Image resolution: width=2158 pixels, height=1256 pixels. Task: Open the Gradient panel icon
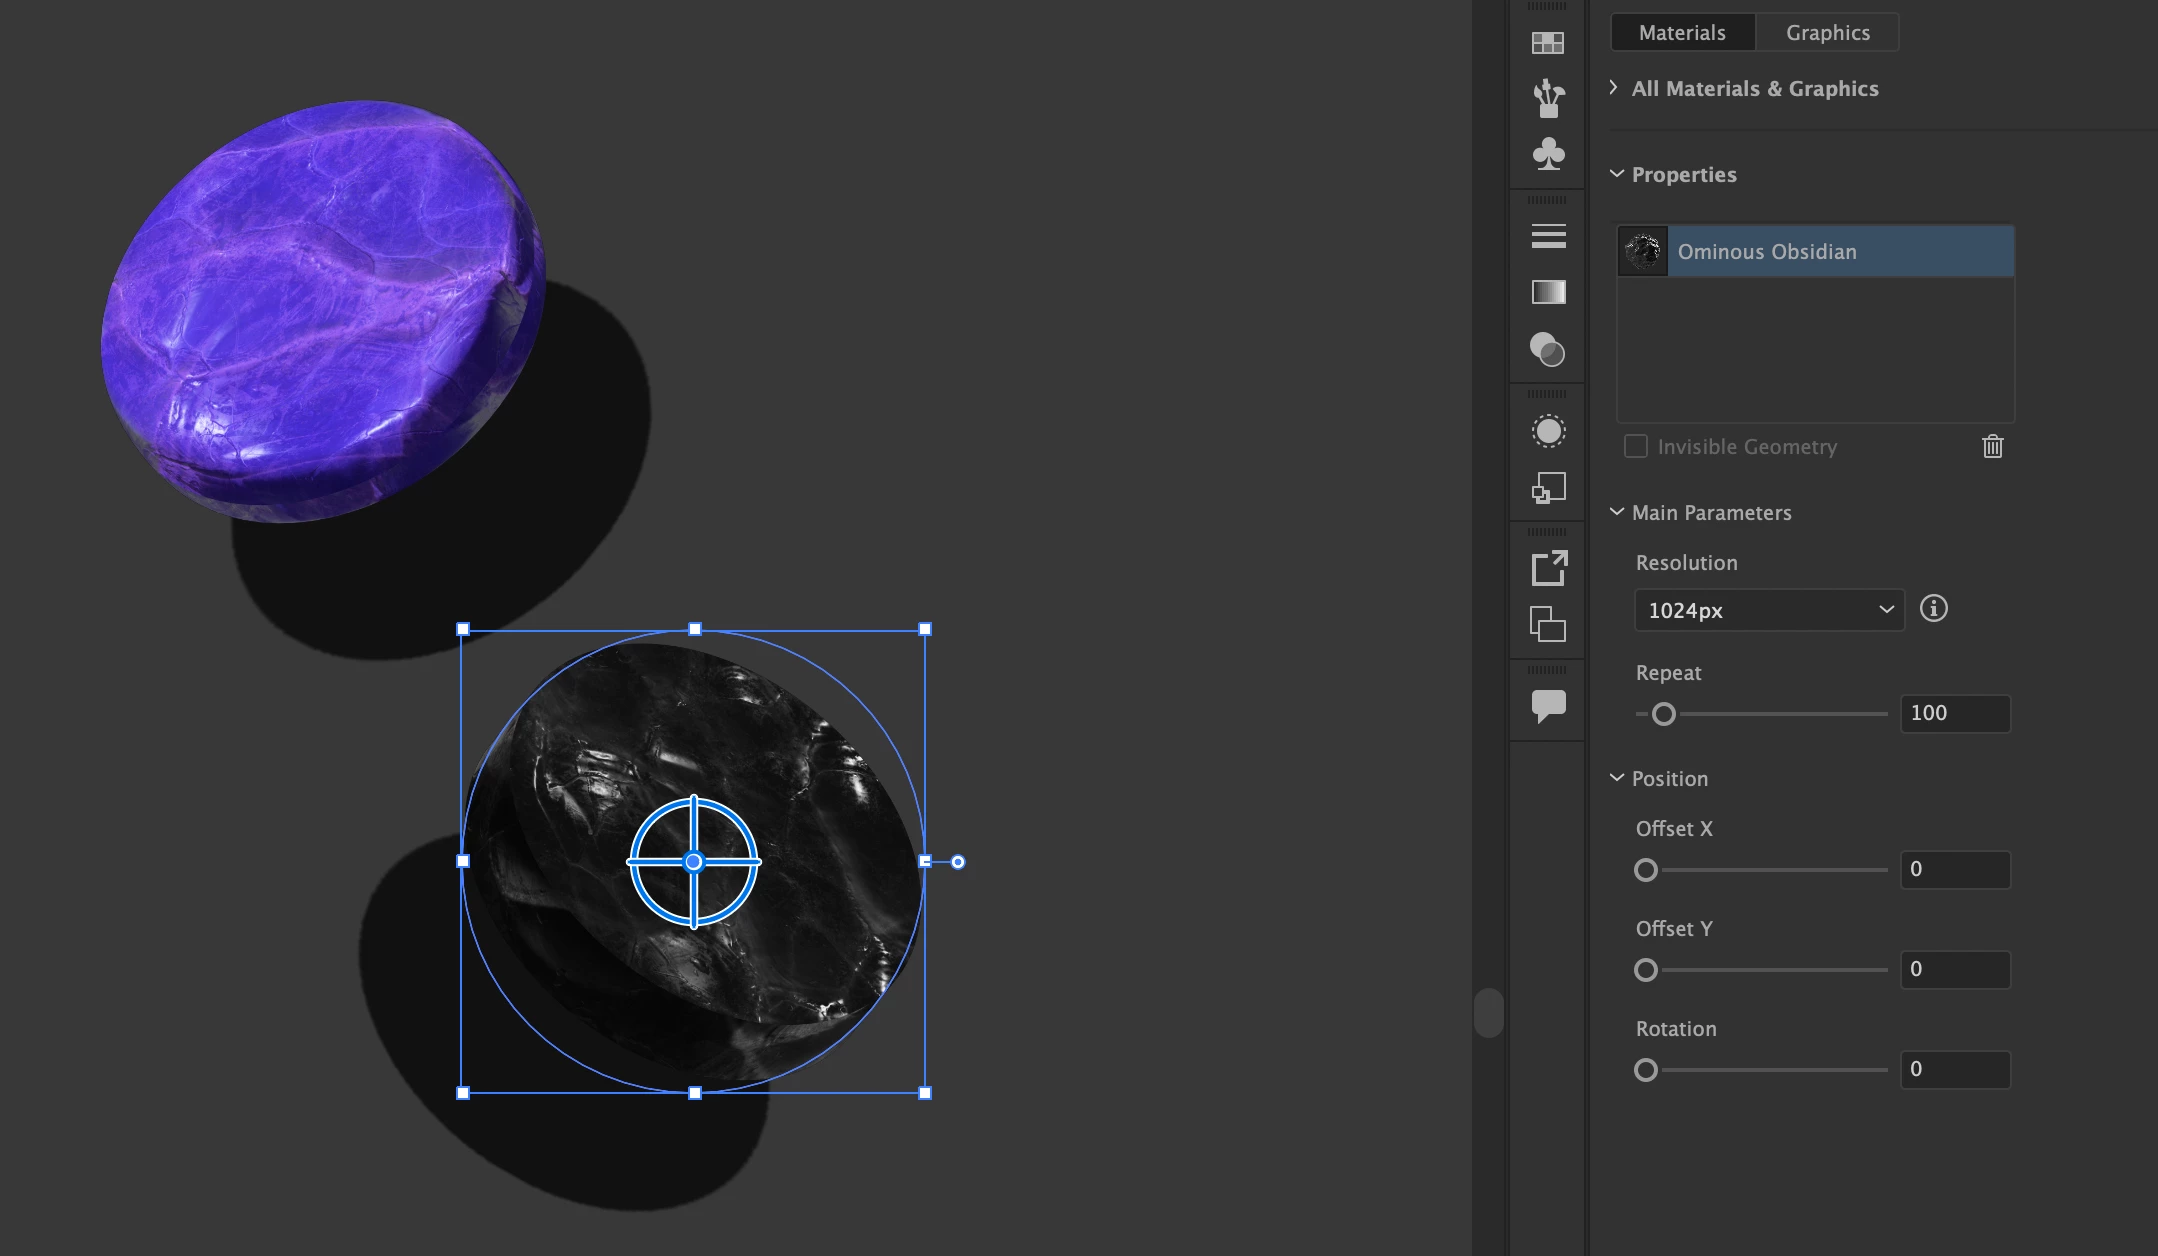(1548, 292)
